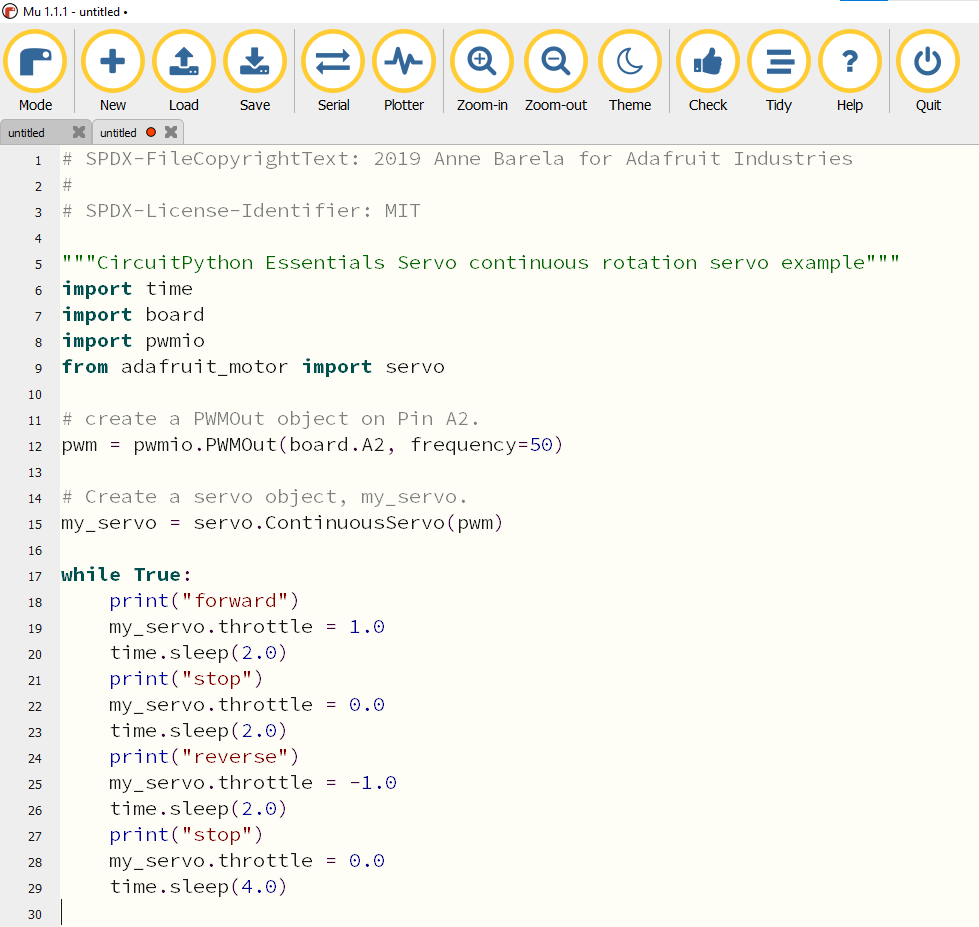Screen dimensions: 979x927
Task: Click the pwmio.PWMOut(board.A2, frequency=50) line
Action: (x=312, y=445)
